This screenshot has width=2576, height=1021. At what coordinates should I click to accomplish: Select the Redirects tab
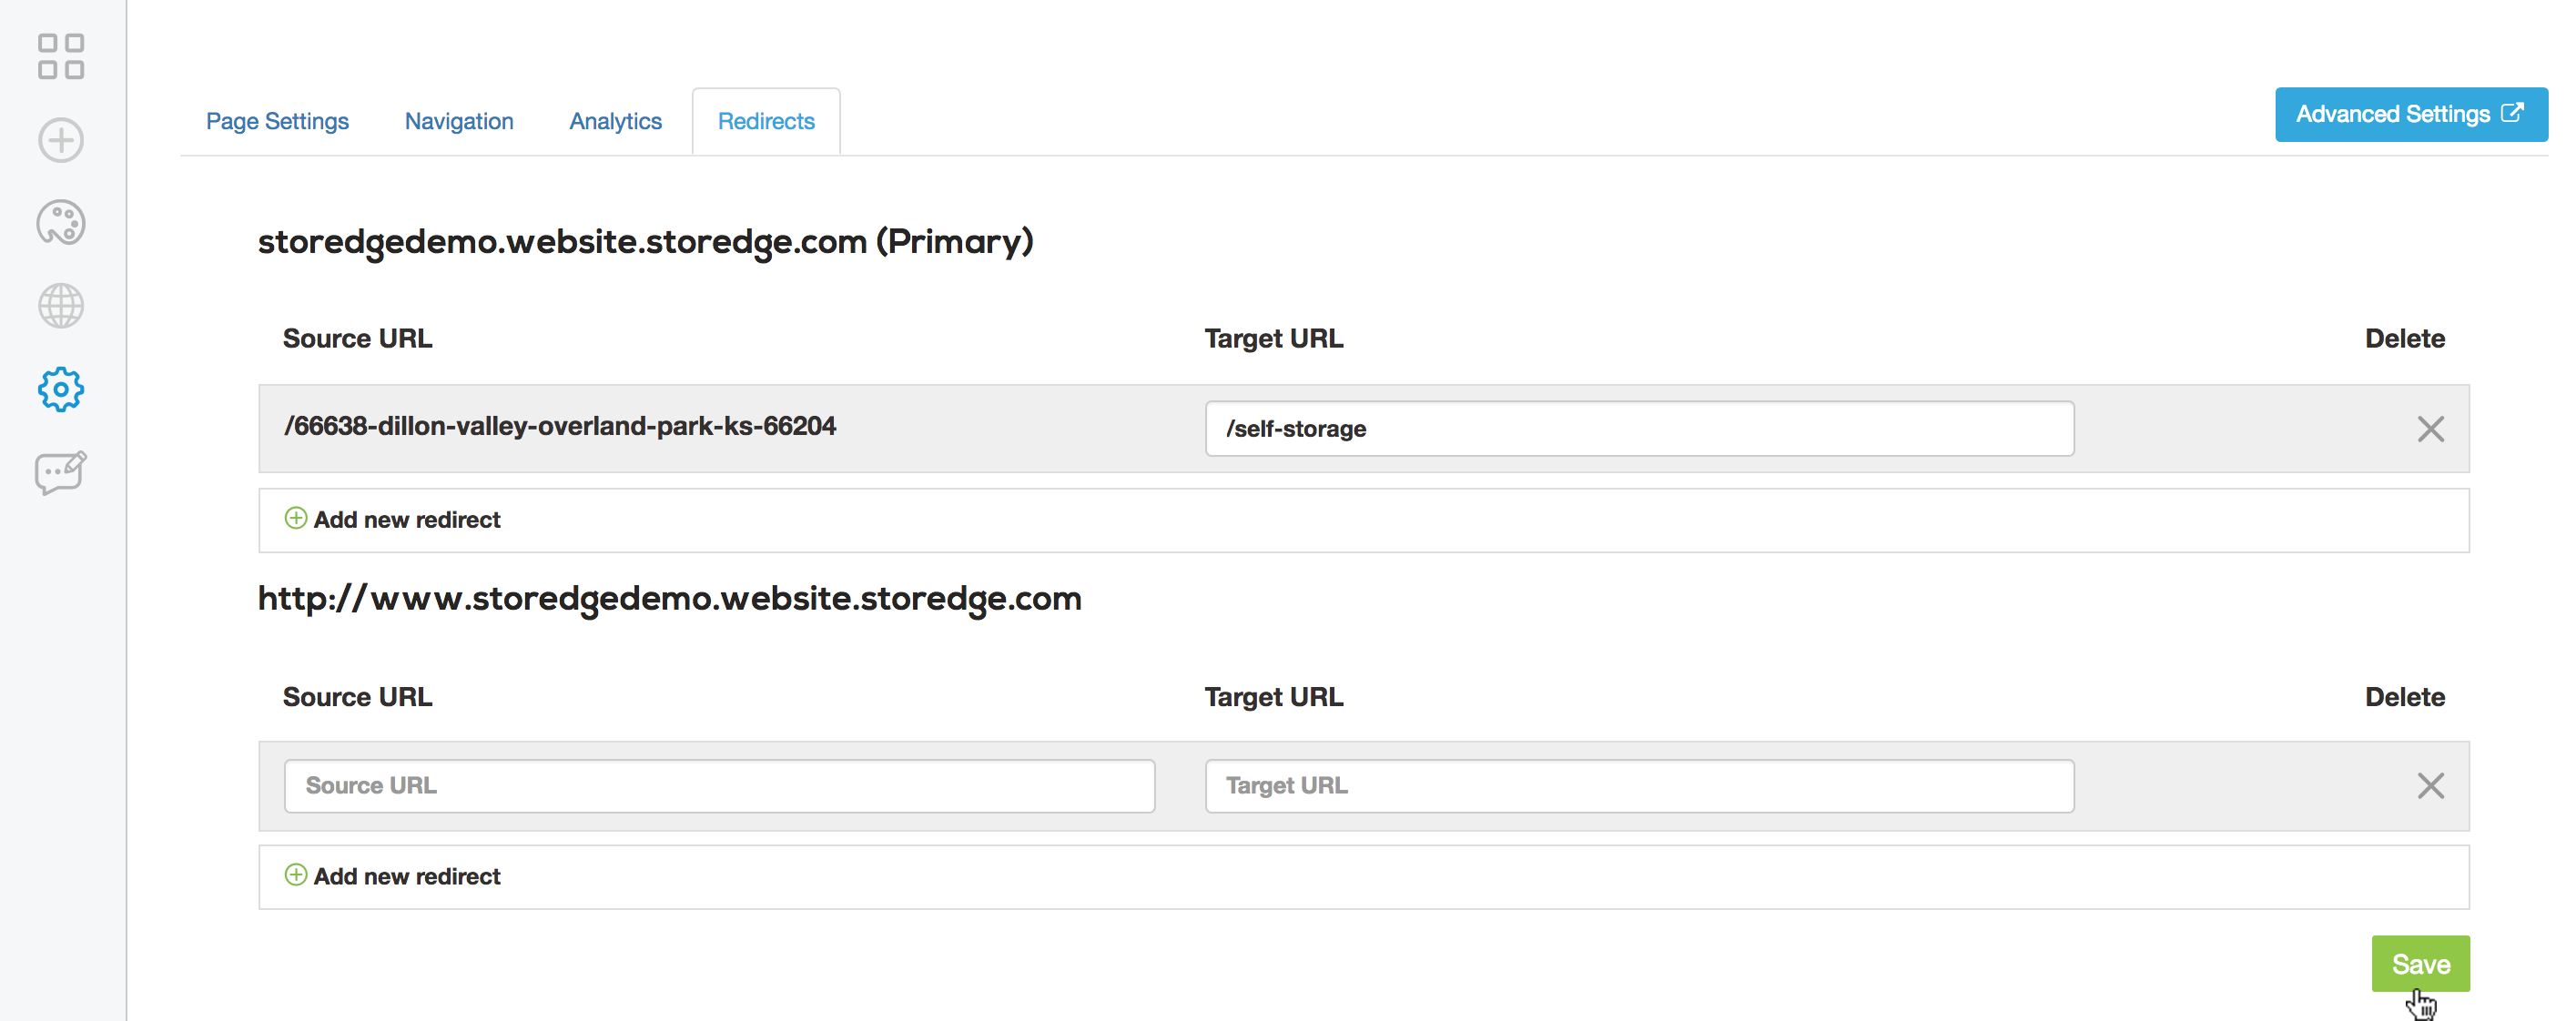pyautogui.click(x=766, y=121)
